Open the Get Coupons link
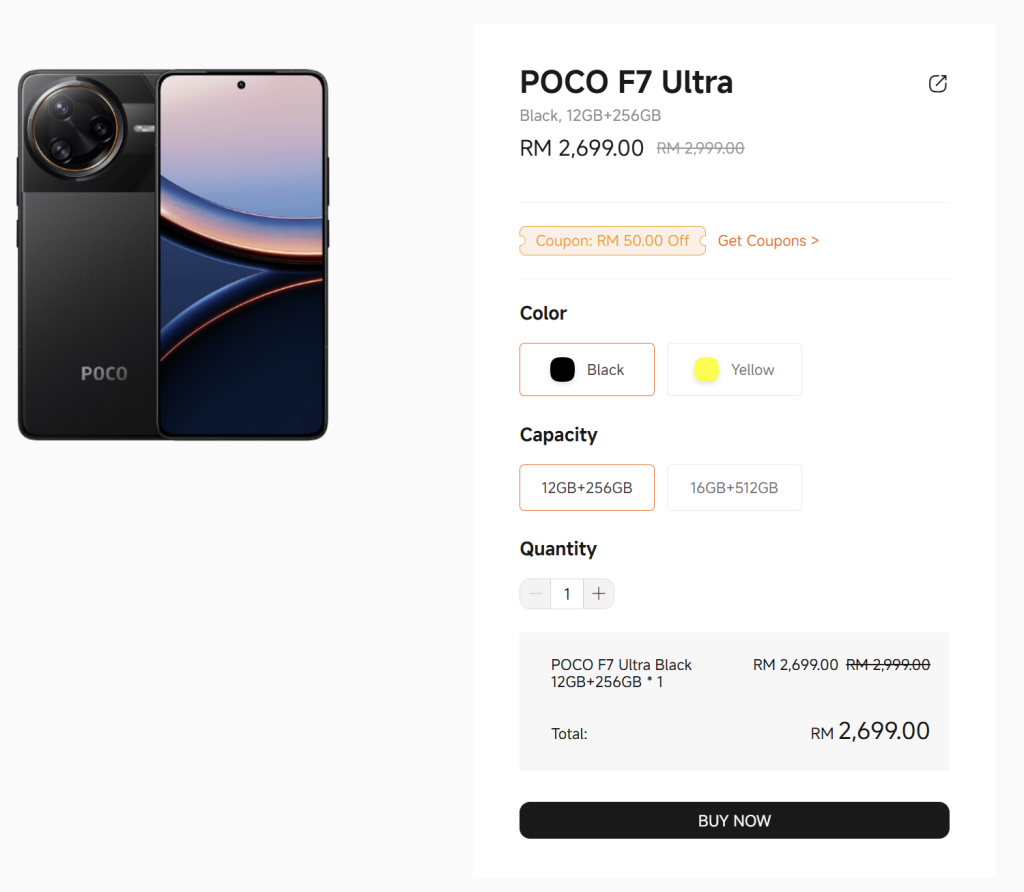The height and width of the screenshot is (892, 1024). [x=768, y=241]
